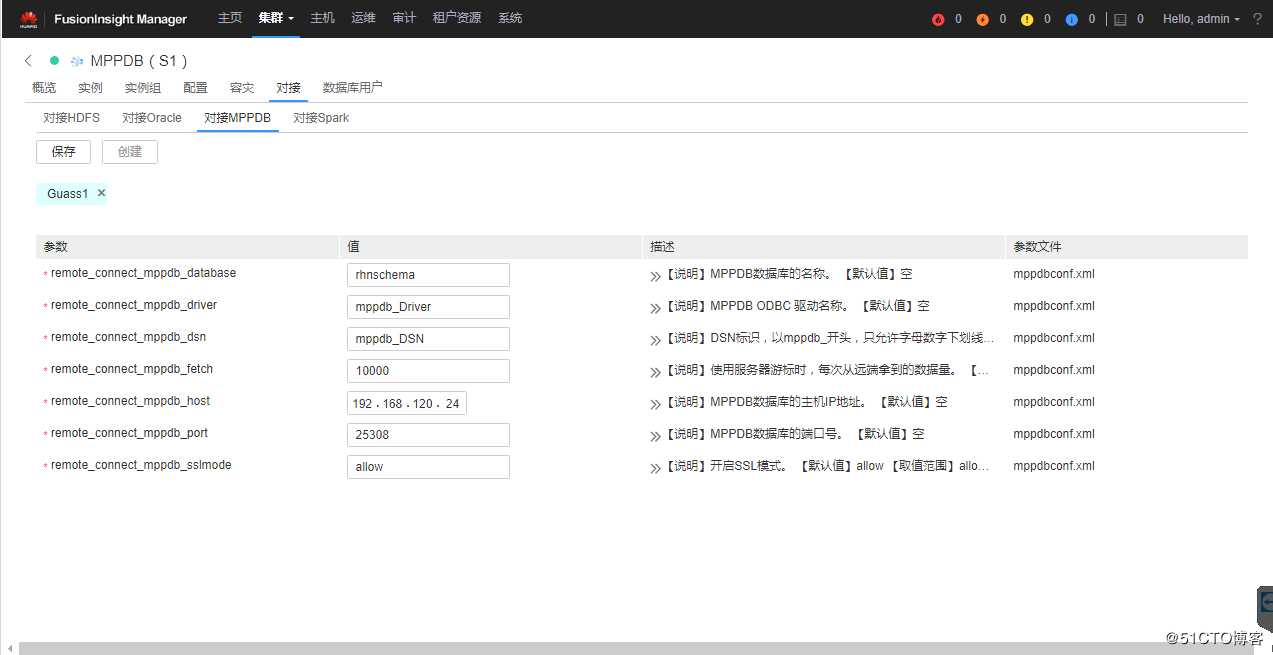
Task: Click the database field with rhnschema
Action: coord(428,274)
